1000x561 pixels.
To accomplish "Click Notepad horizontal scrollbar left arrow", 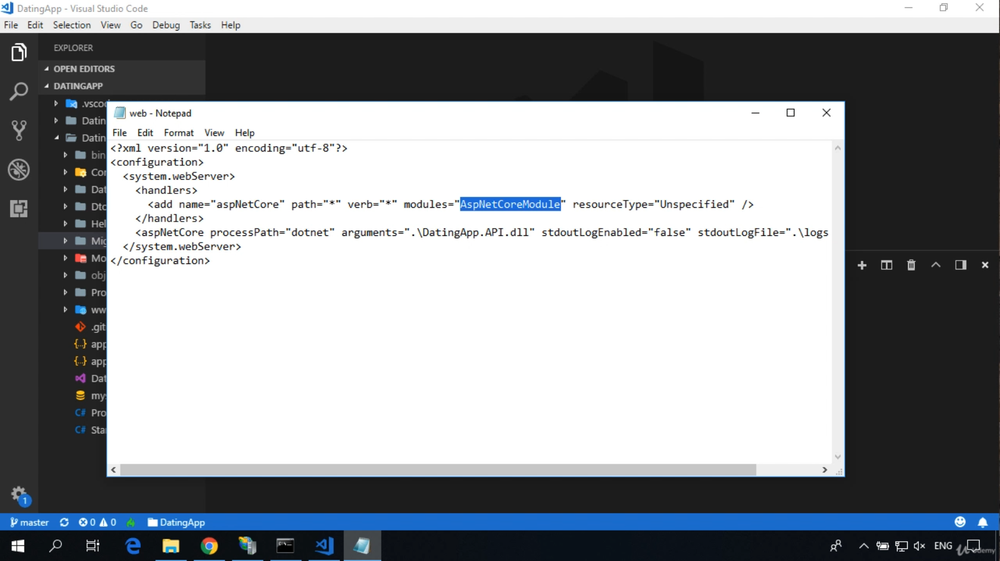I will click(x=114, y=470).
